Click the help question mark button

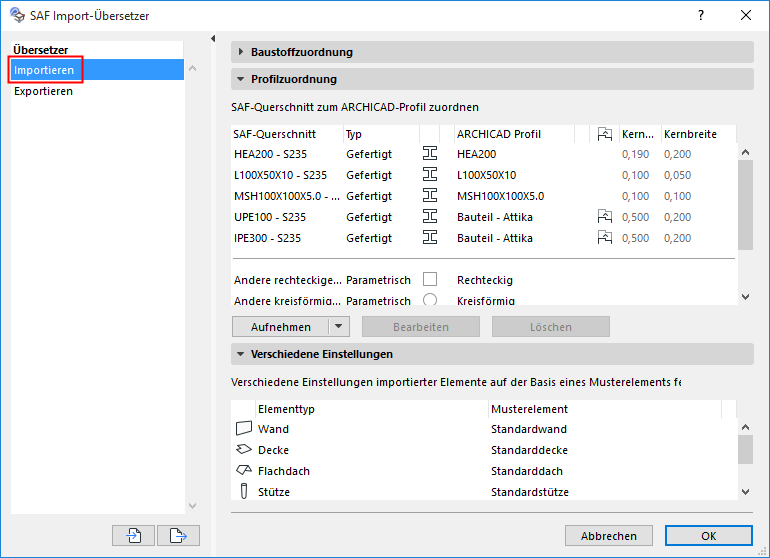tap(701, 15)
